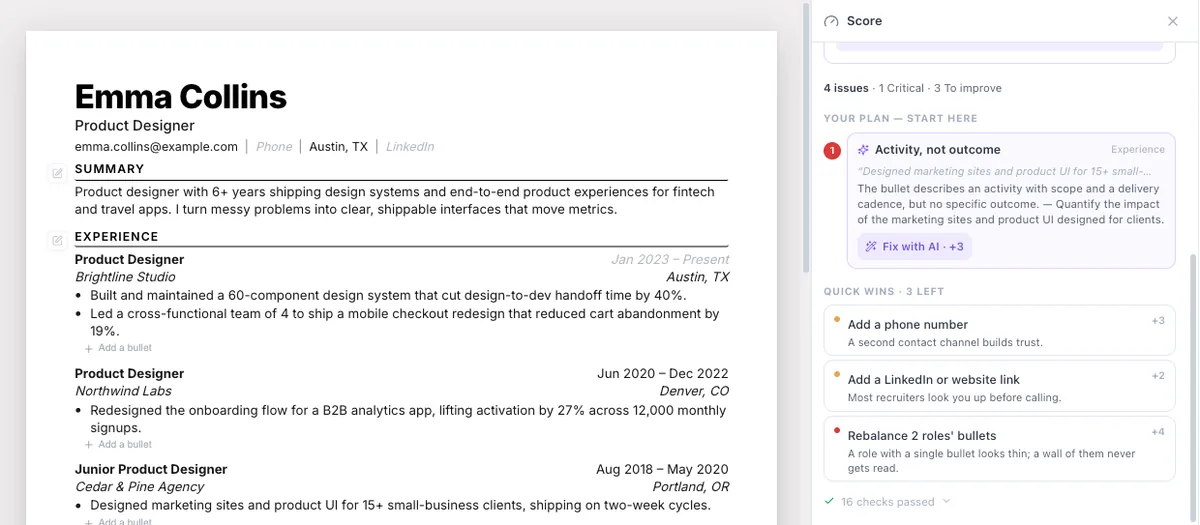This screenshot has height=525, width=1200.
Task: Click the LinkedIn placeholder in contact line
Action: coord(410,147)
